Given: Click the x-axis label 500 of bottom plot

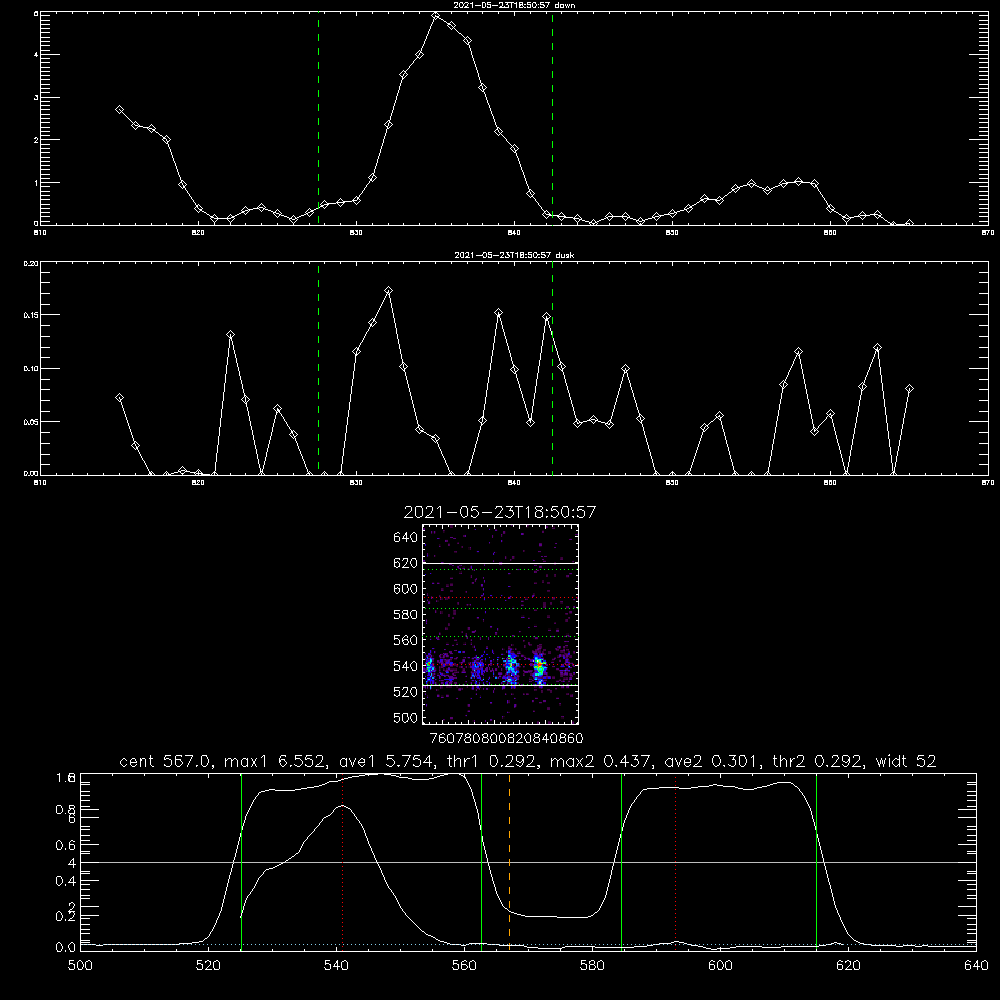Looking at the screenshot, I should pos(80,966).
